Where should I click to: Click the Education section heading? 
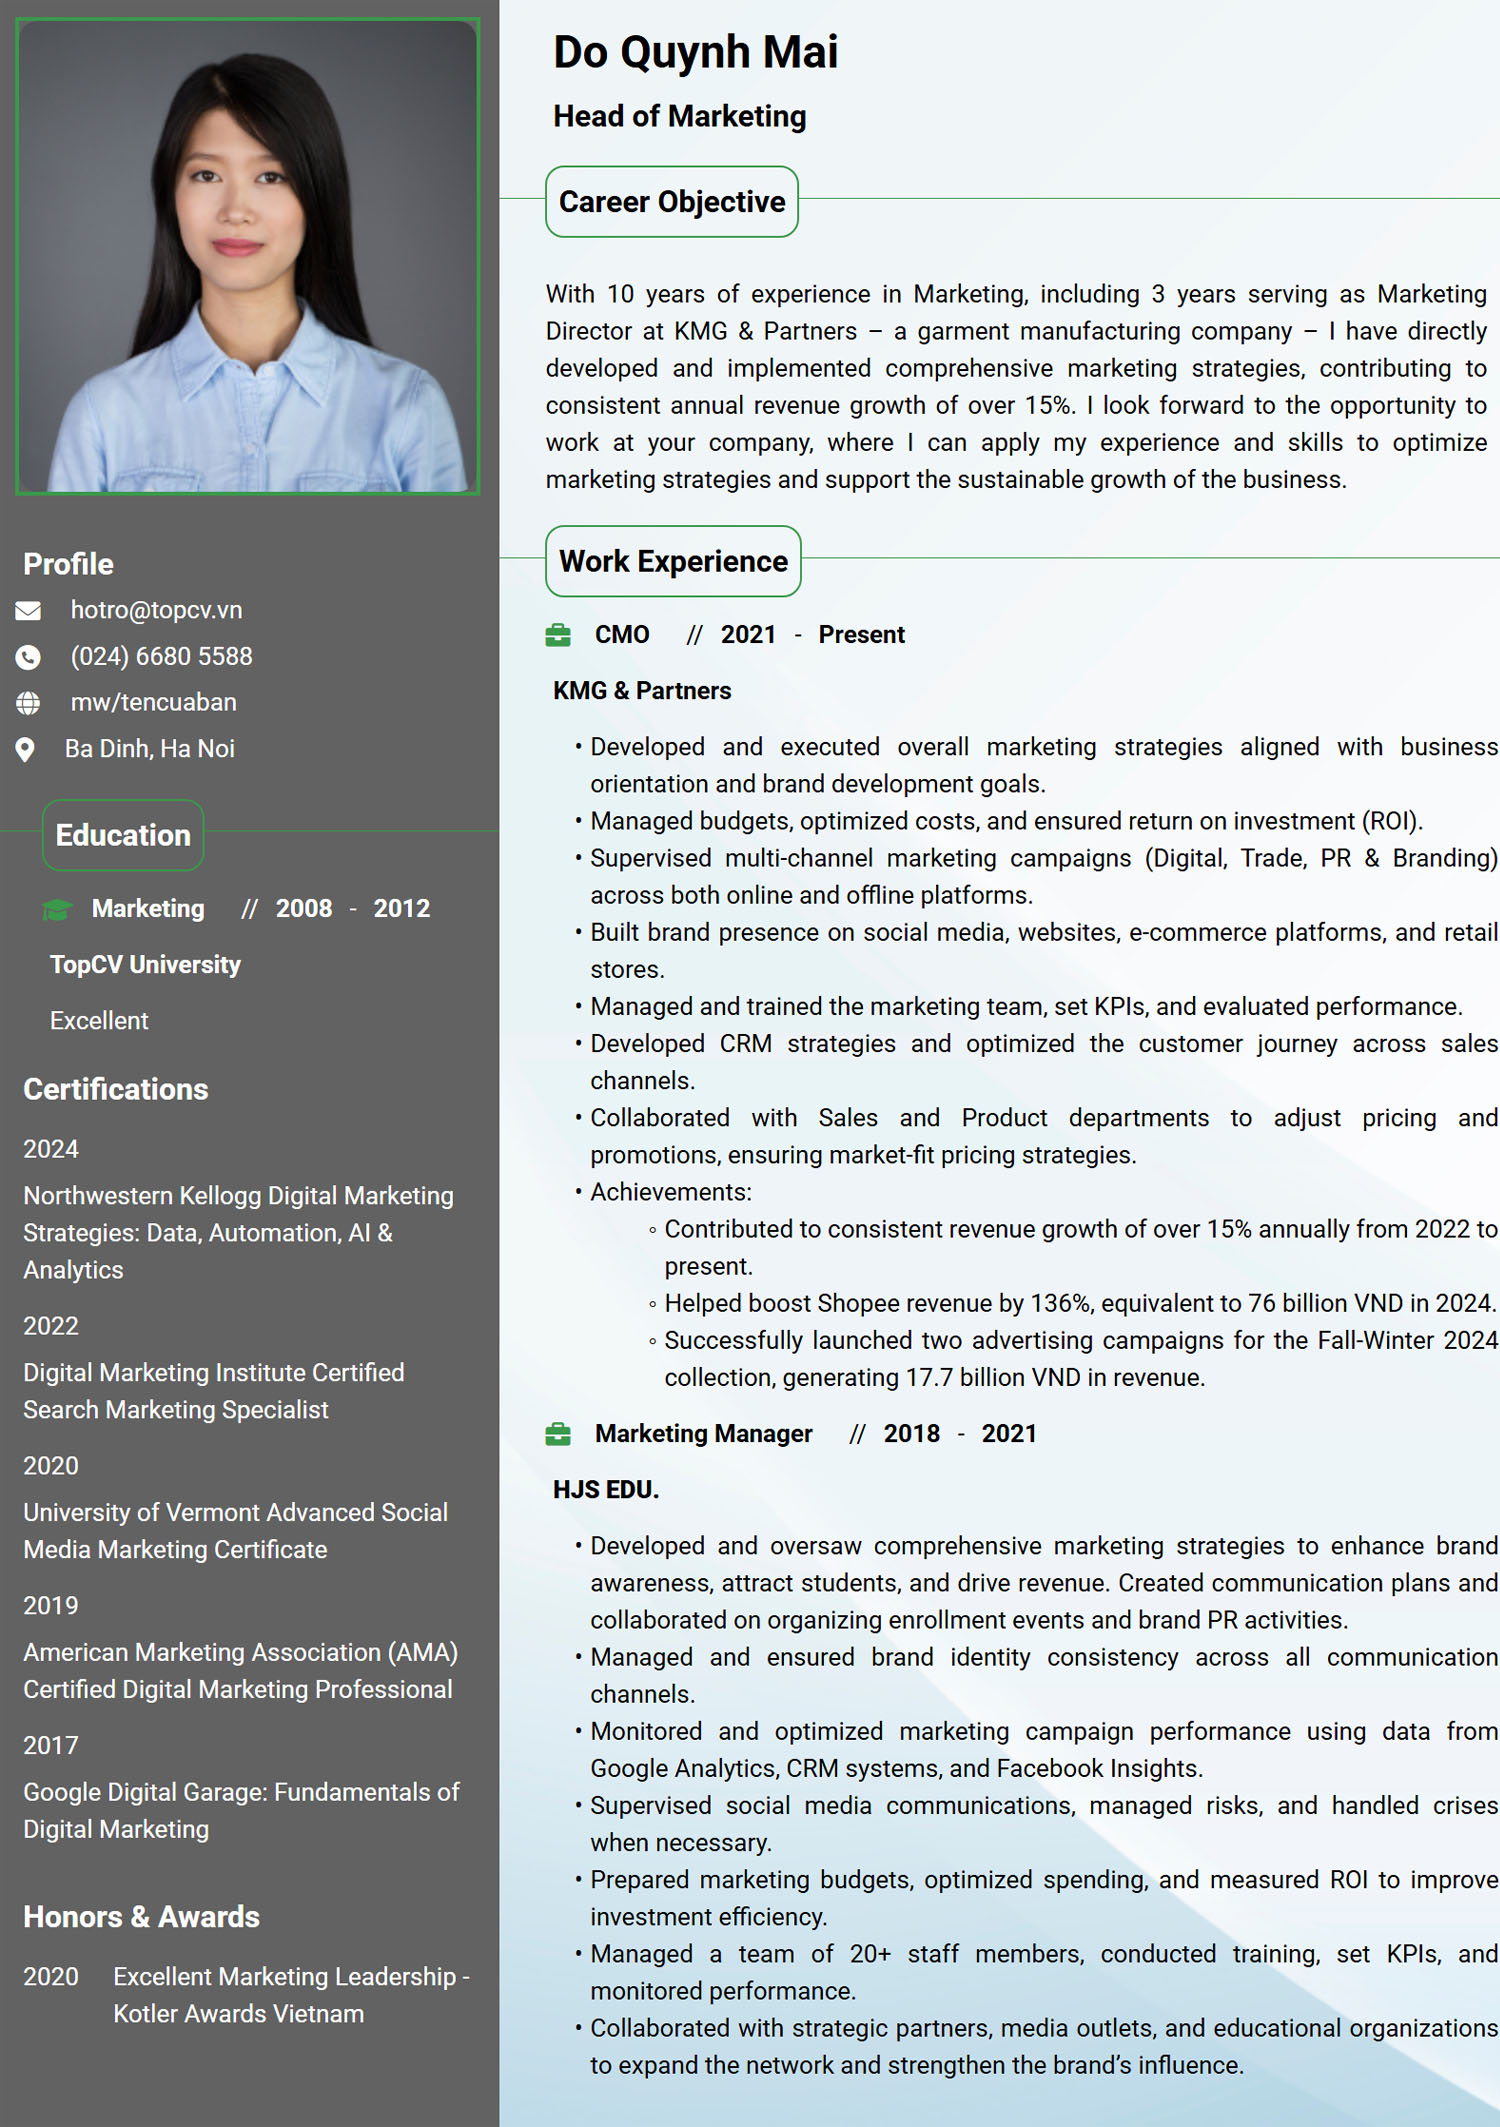[x=123, y=835]
